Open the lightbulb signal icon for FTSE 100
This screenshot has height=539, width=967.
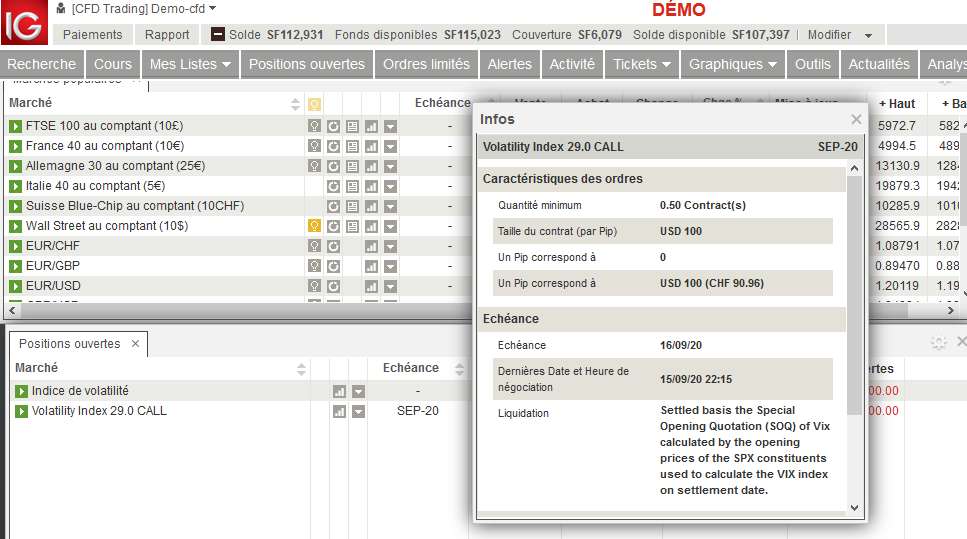click(x=315, y=126)
